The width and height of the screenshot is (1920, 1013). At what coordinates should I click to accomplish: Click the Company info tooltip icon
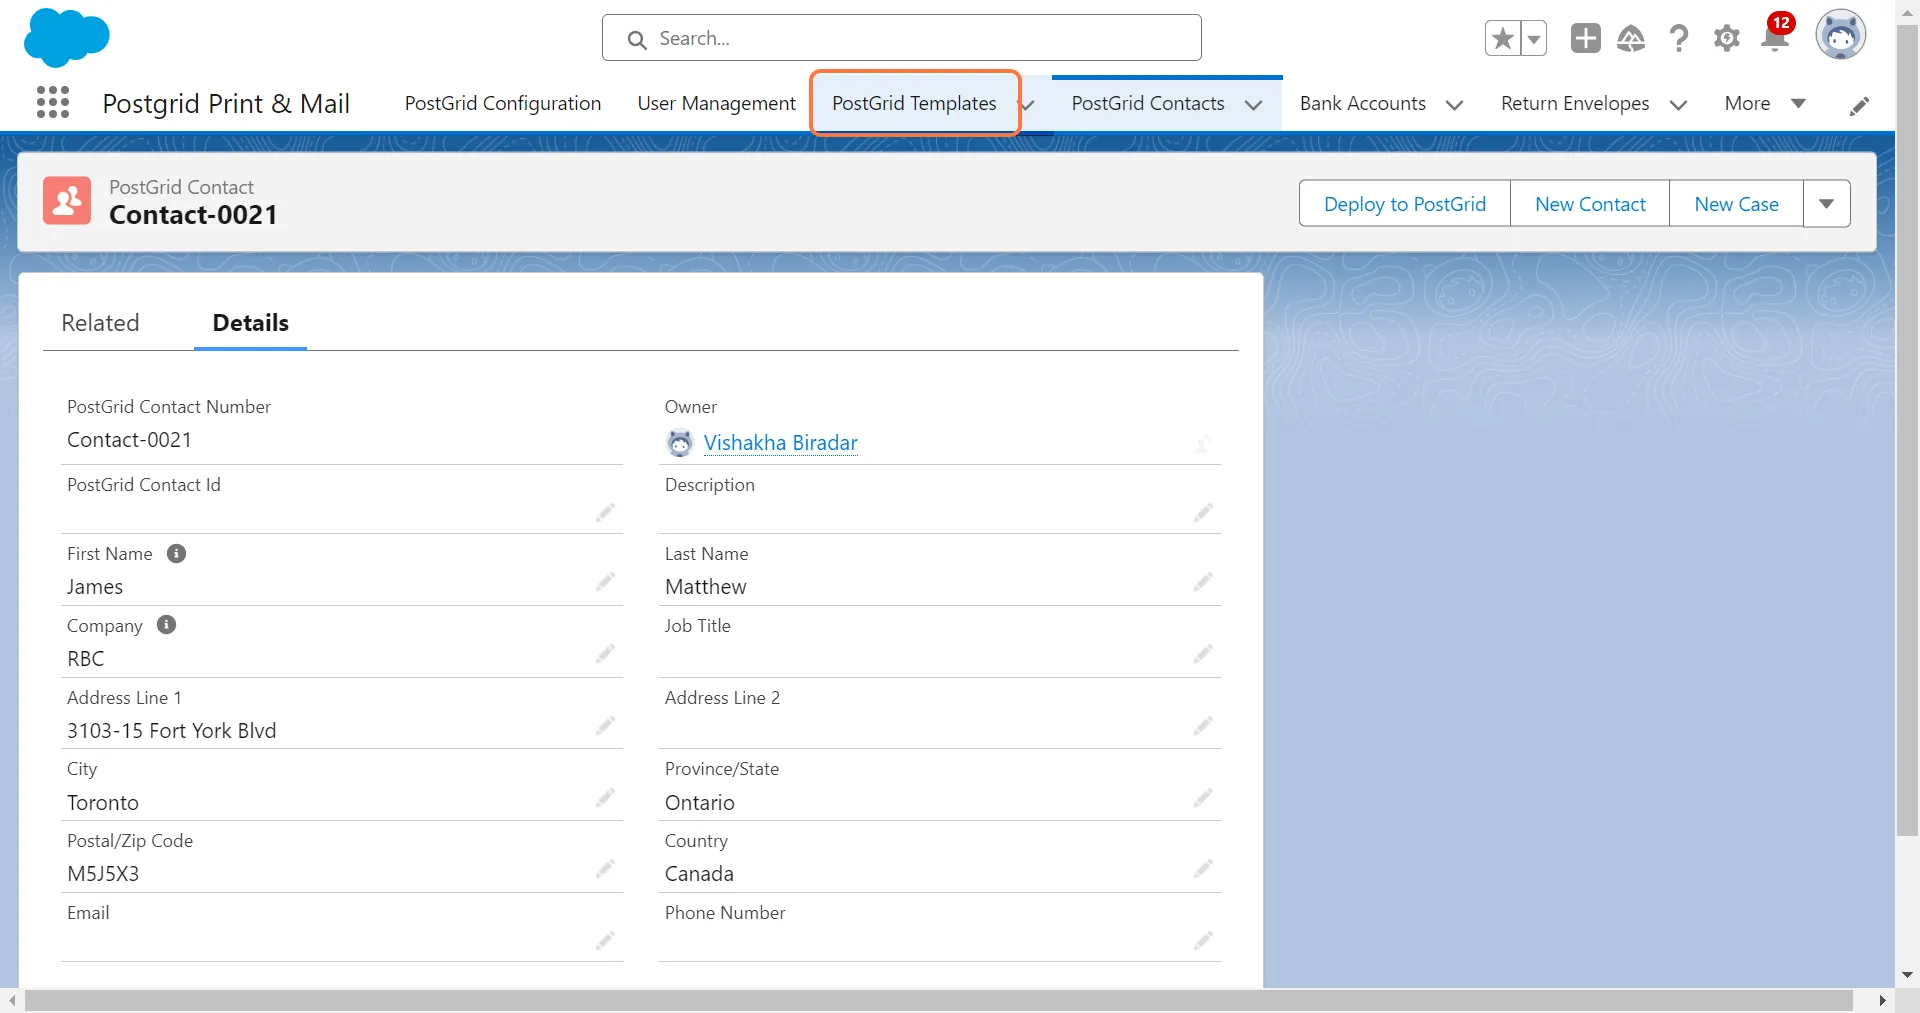click(167, 625)
